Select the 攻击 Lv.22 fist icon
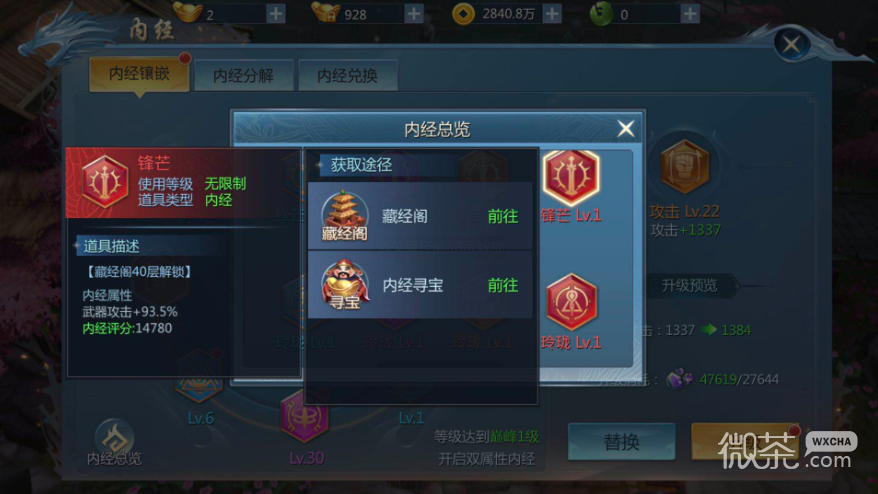 pyautogui.click(x=684, y=166)
